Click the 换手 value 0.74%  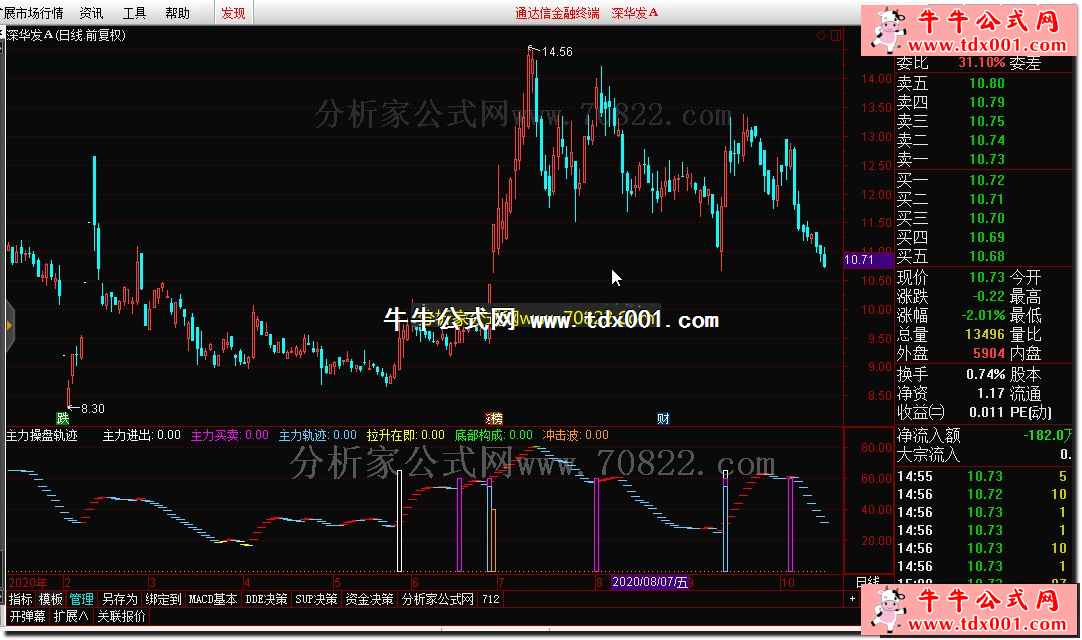point(985,375)
